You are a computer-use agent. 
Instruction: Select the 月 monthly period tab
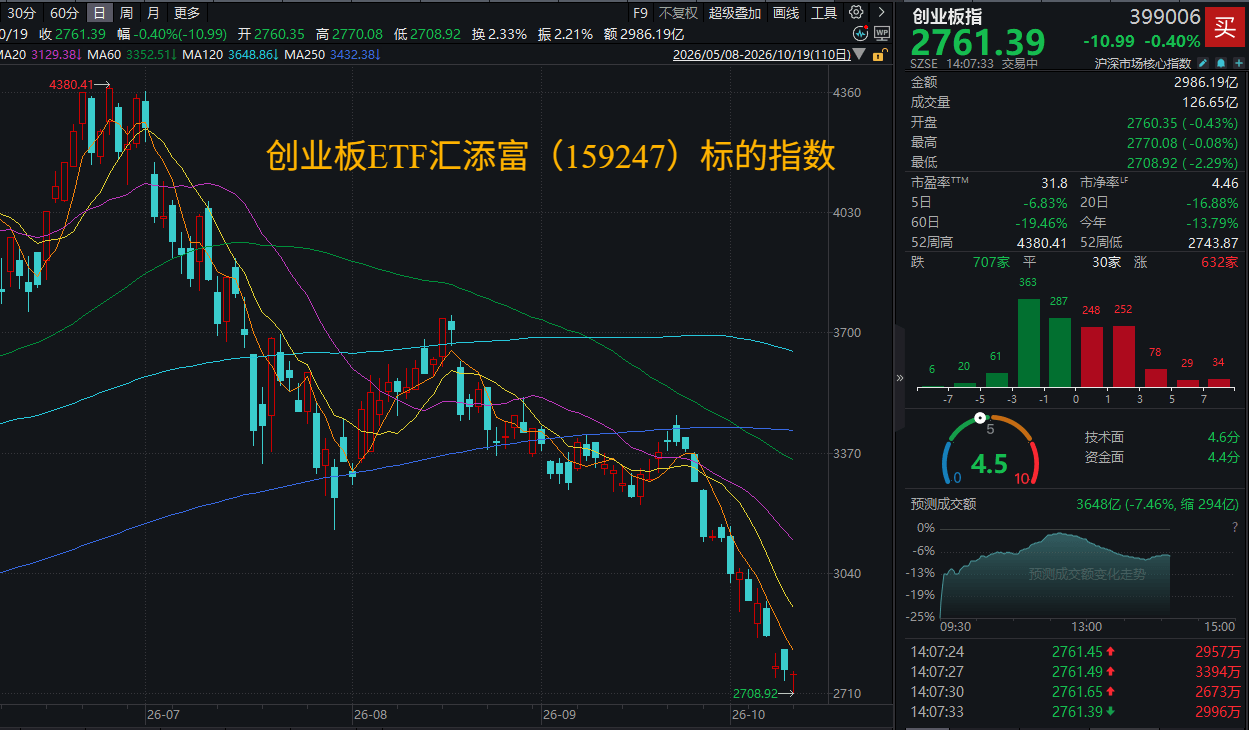[152, 13]
